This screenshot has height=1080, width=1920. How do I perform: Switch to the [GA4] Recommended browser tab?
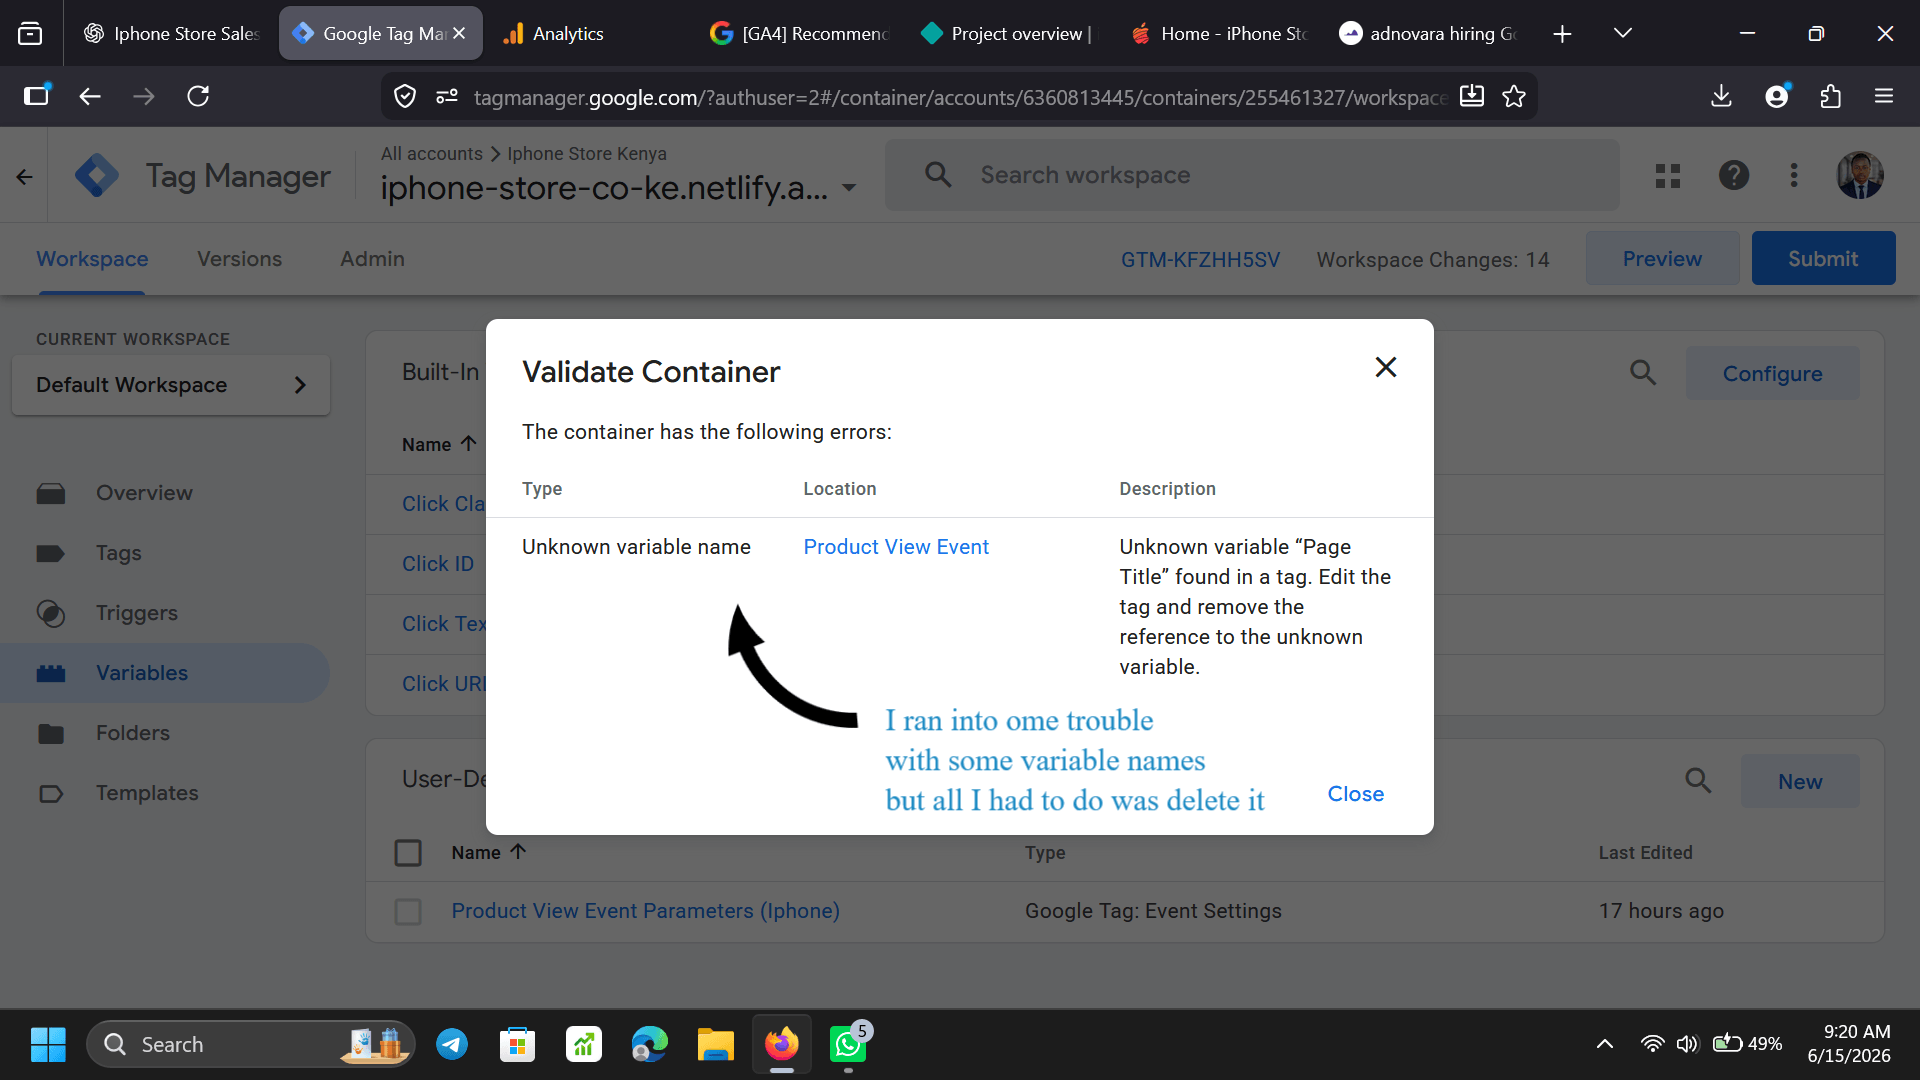click(x=800, y=33)
